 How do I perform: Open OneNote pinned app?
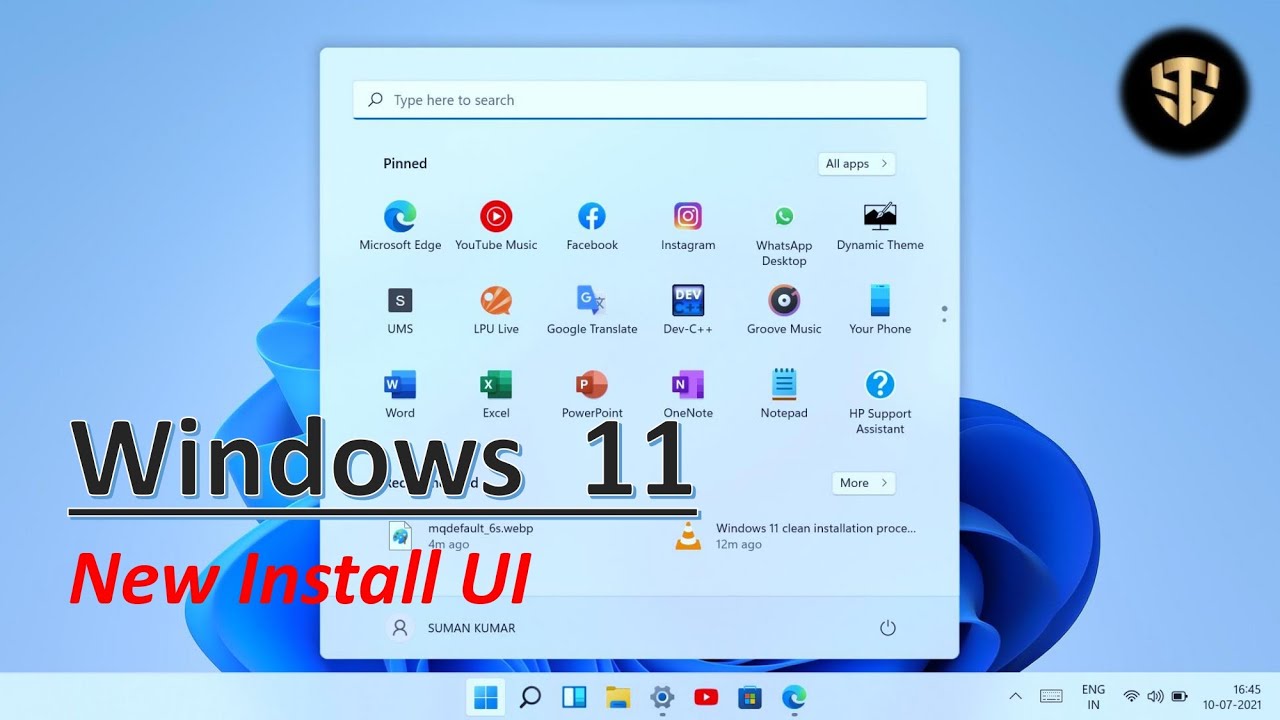pyautogui.click(x=688, y=395)
